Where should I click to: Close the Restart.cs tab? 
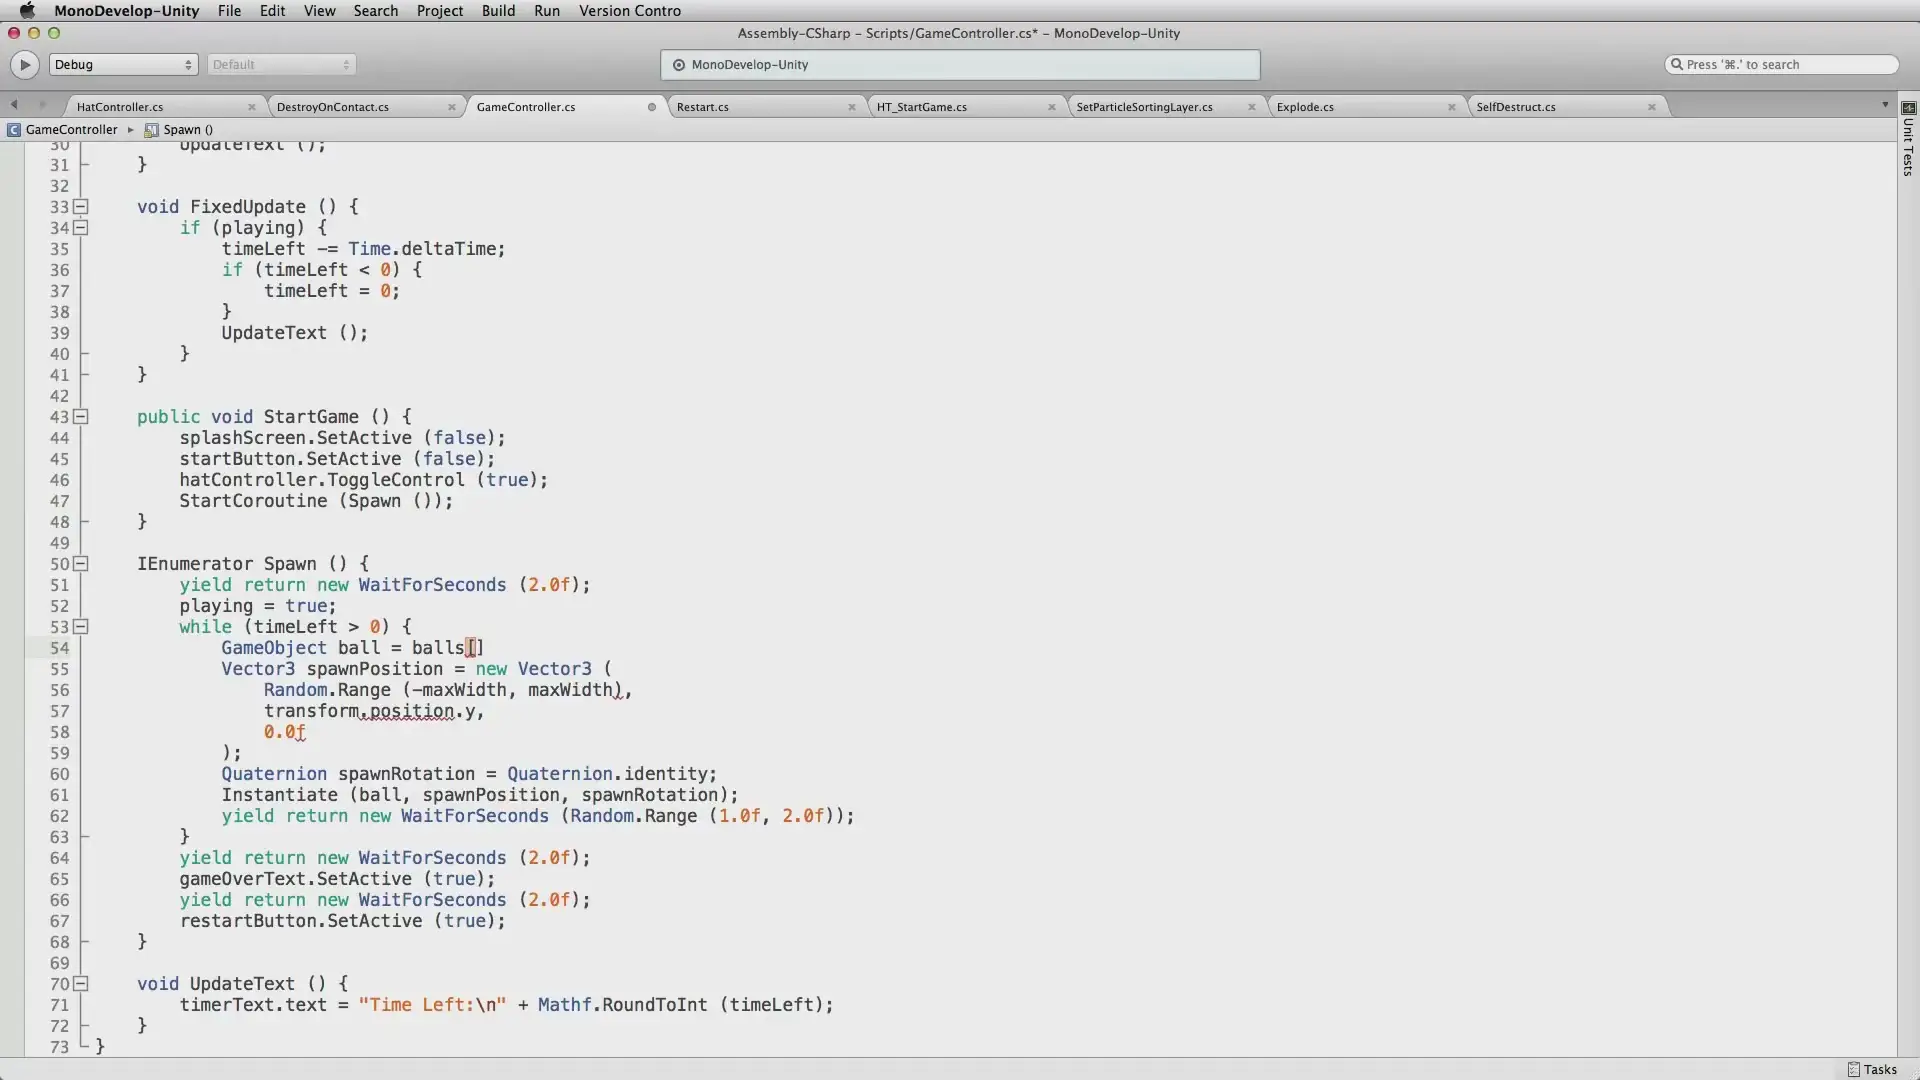[x=852, y=107]
